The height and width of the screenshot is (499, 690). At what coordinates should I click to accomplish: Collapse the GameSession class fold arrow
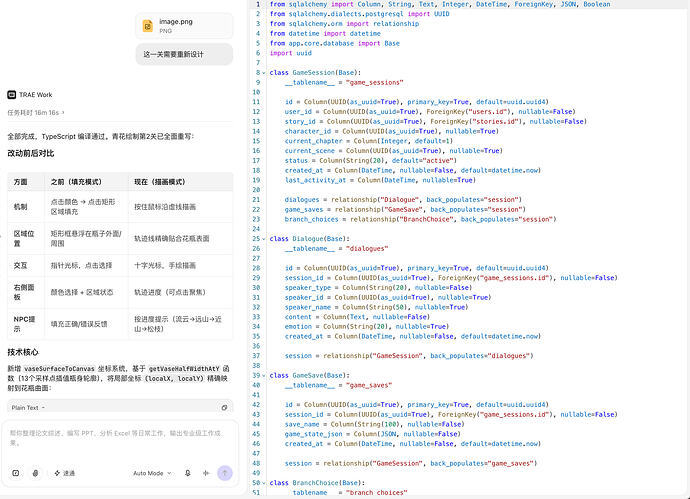click(264, 73)
